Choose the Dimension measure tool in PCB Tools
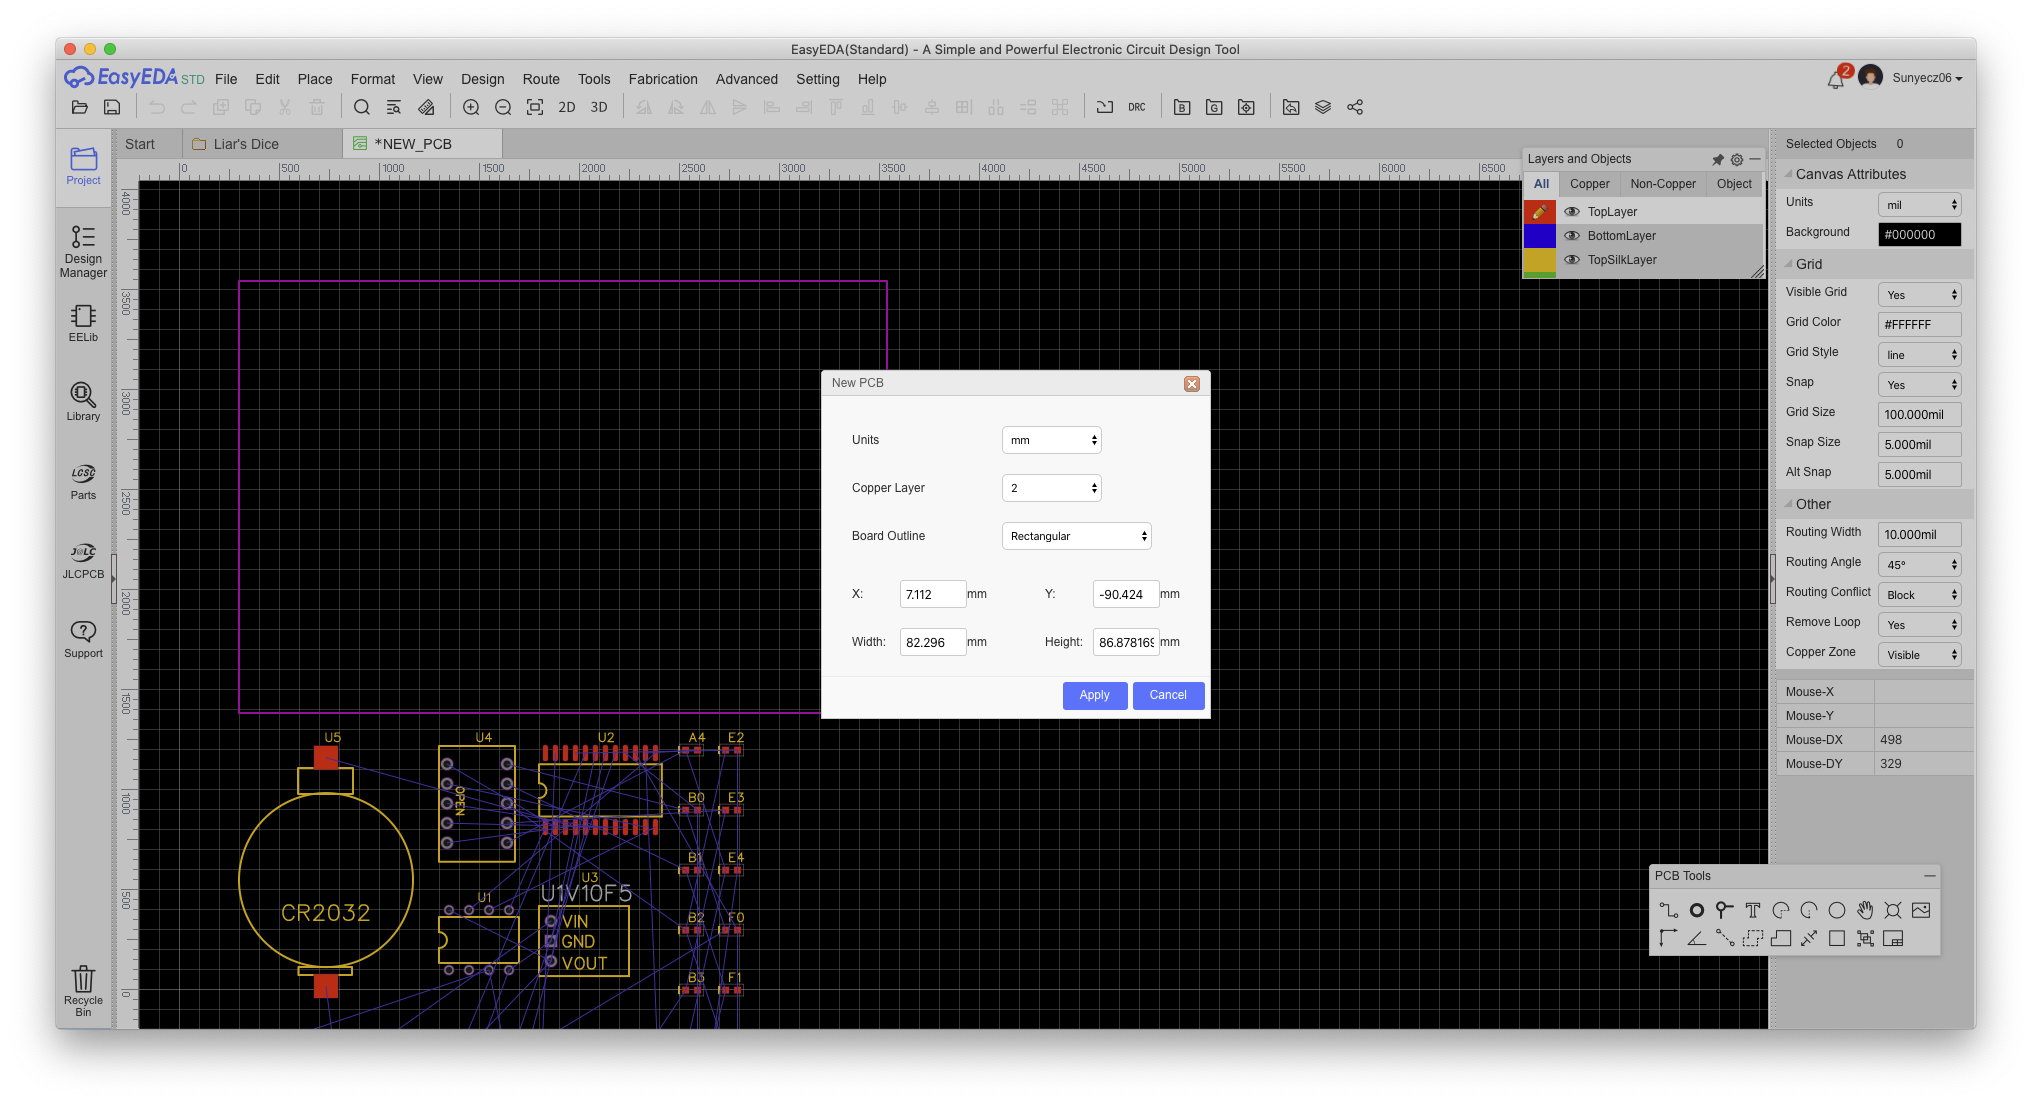 (1809, 938)
